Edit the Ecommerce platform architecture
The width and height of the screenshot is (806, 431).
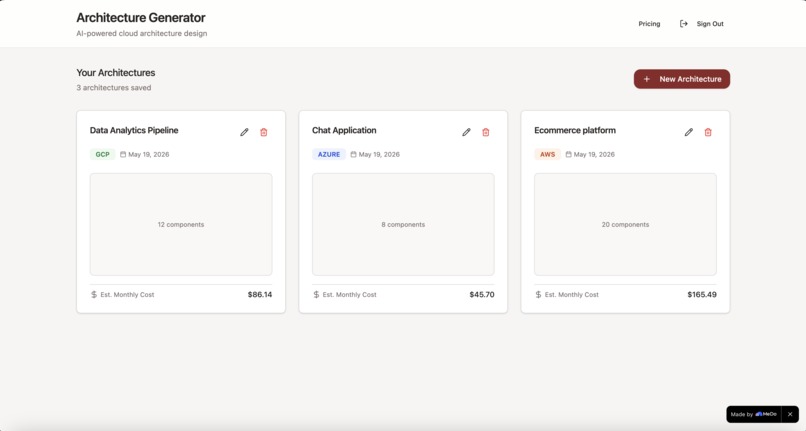coord(688,132)
